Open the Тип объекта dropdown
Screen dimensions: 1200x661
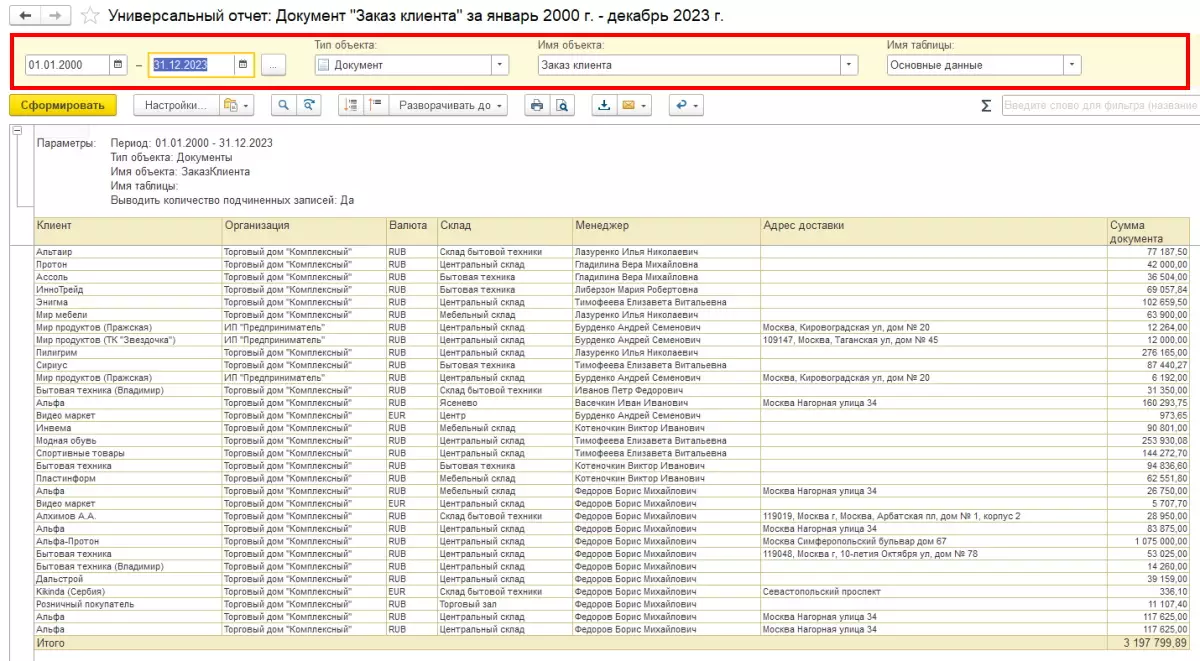pos(500,65)
